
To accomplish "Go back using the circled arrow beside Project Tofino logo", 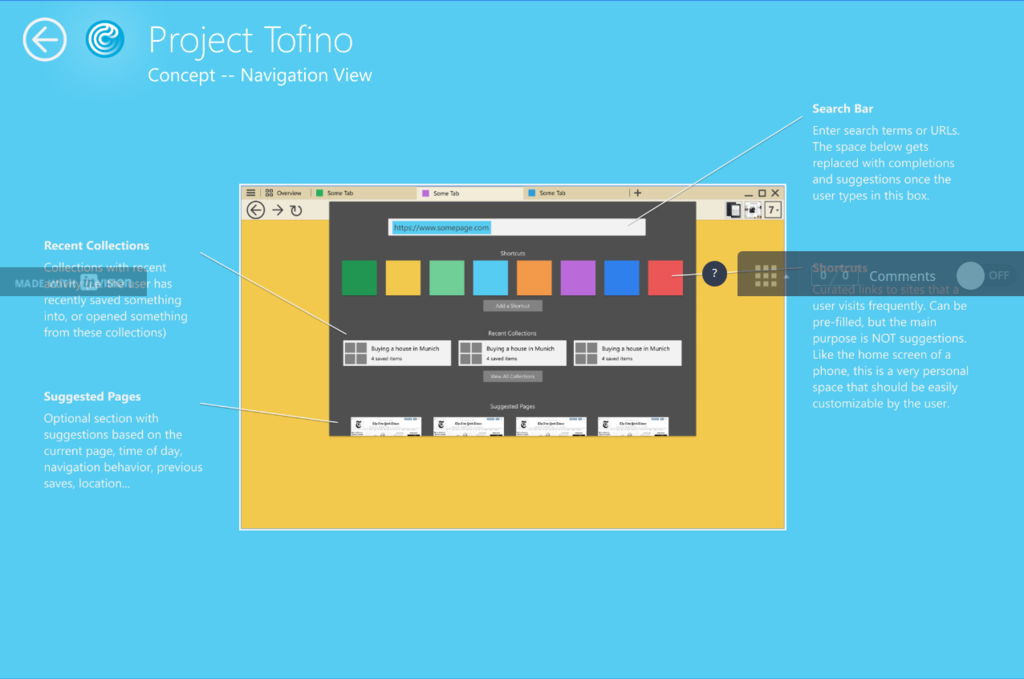I will pos(44,40).
